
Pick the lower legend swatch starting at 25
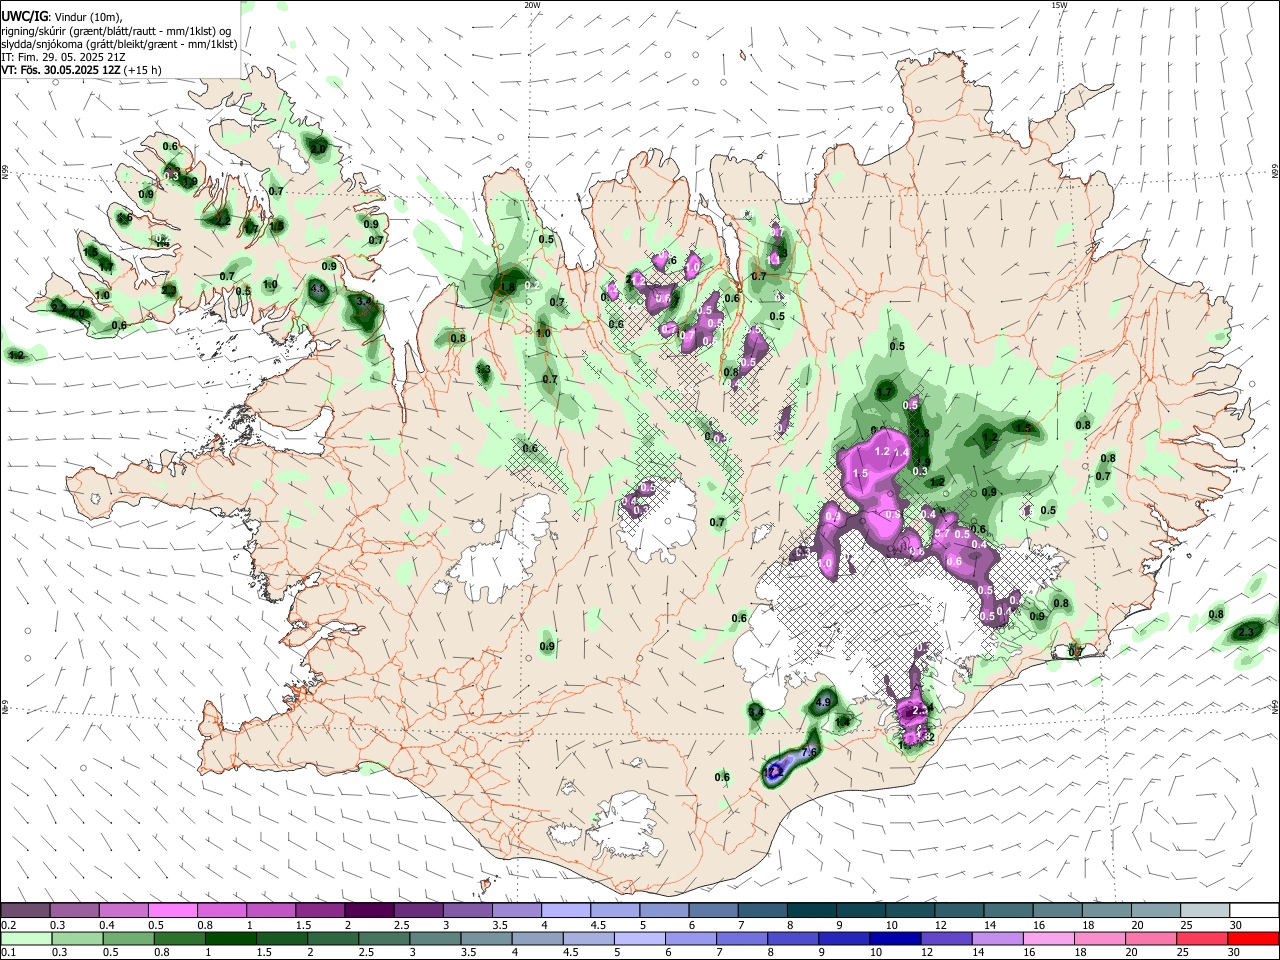click(x=1202, y=938)
